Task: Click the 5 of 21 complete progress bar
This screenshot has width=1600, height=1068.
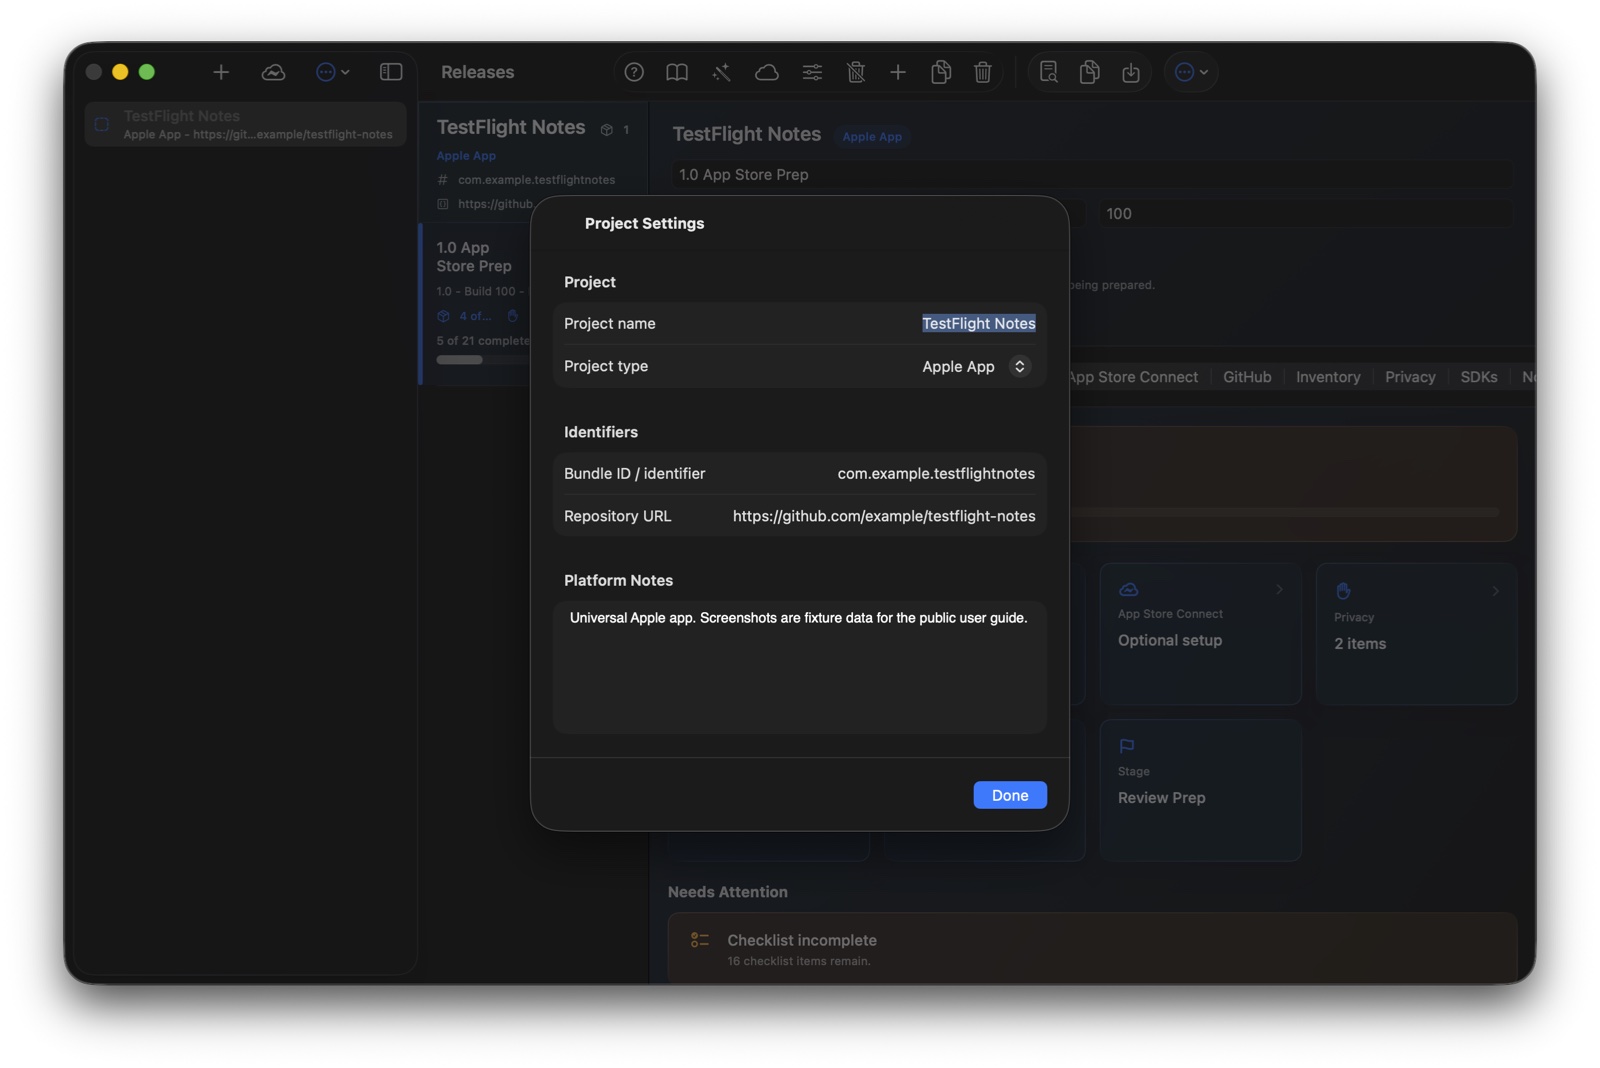Action: coord(484,360)
